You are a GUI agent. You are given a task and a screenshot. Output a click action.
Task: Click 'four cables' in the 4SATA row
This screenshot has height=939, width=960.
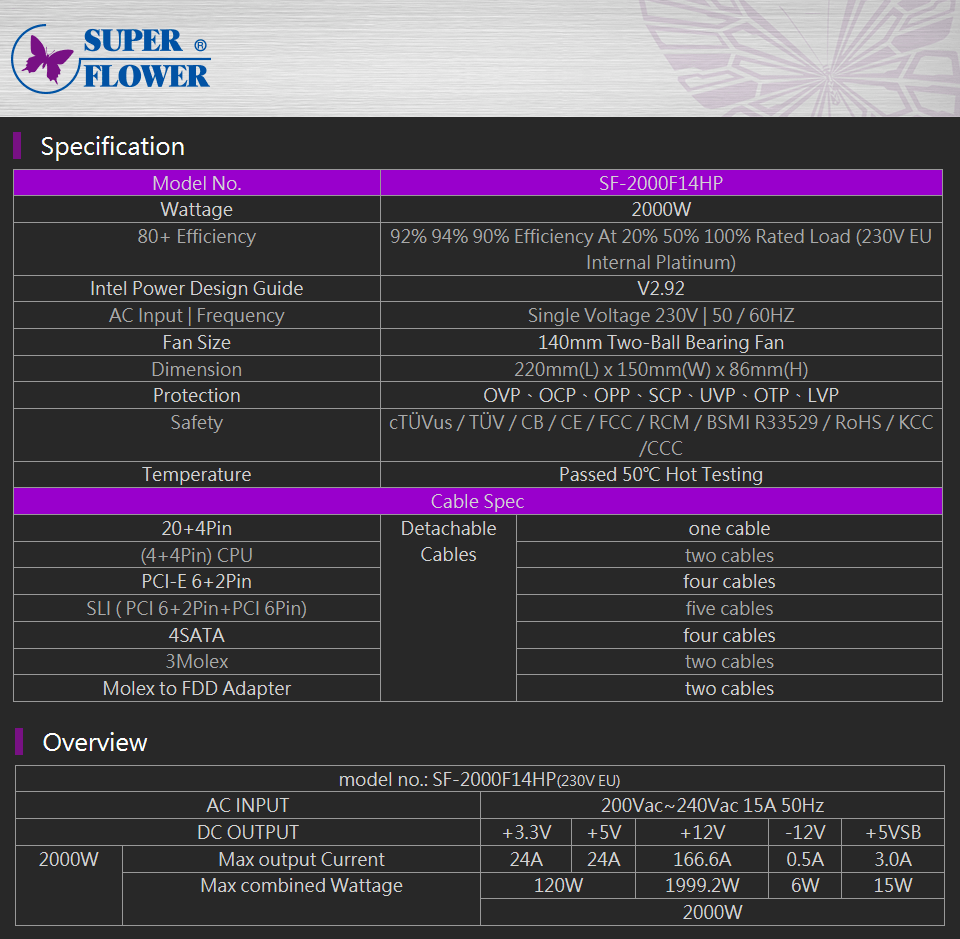tap(729, 635)
